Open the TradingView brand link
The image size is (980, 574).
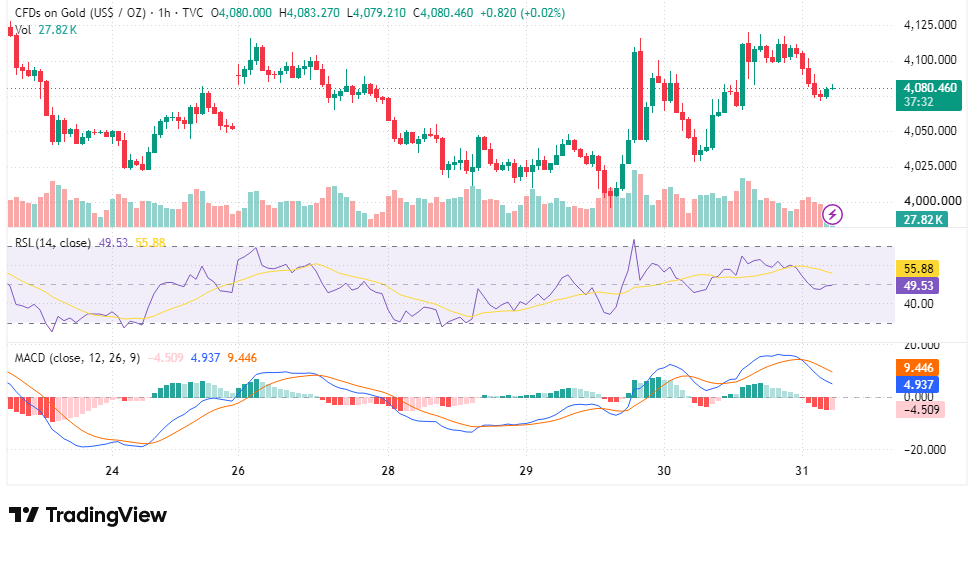tap(88, 515)
